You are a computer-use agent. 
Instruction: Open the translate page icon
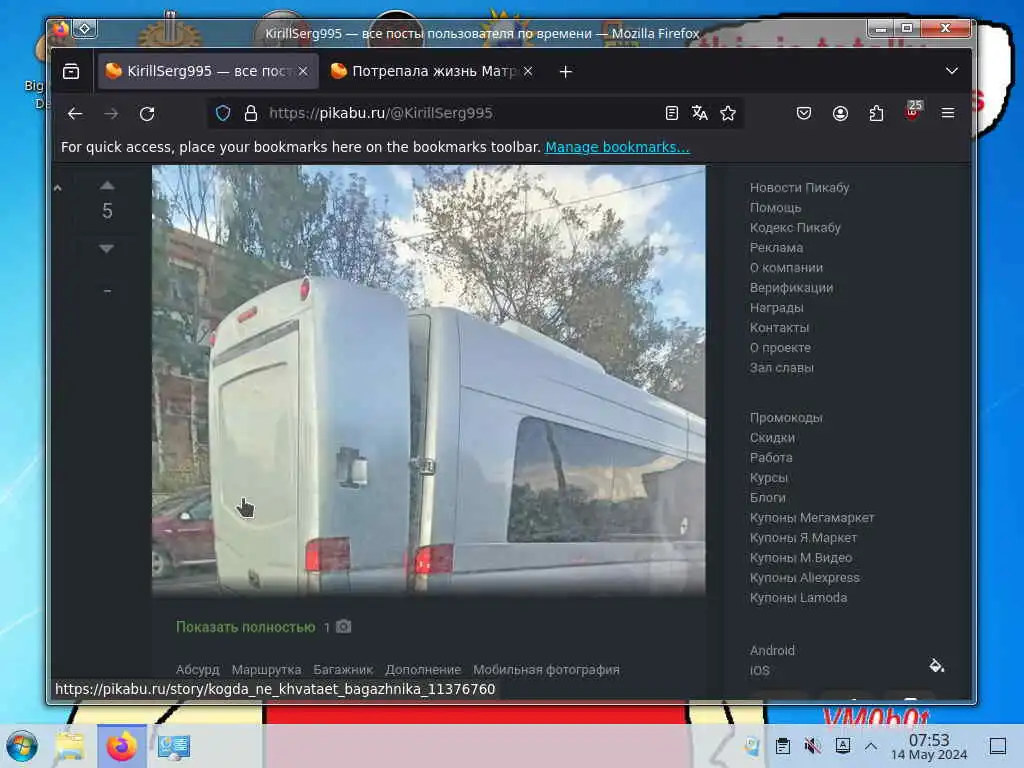click(x=699, y=114)
